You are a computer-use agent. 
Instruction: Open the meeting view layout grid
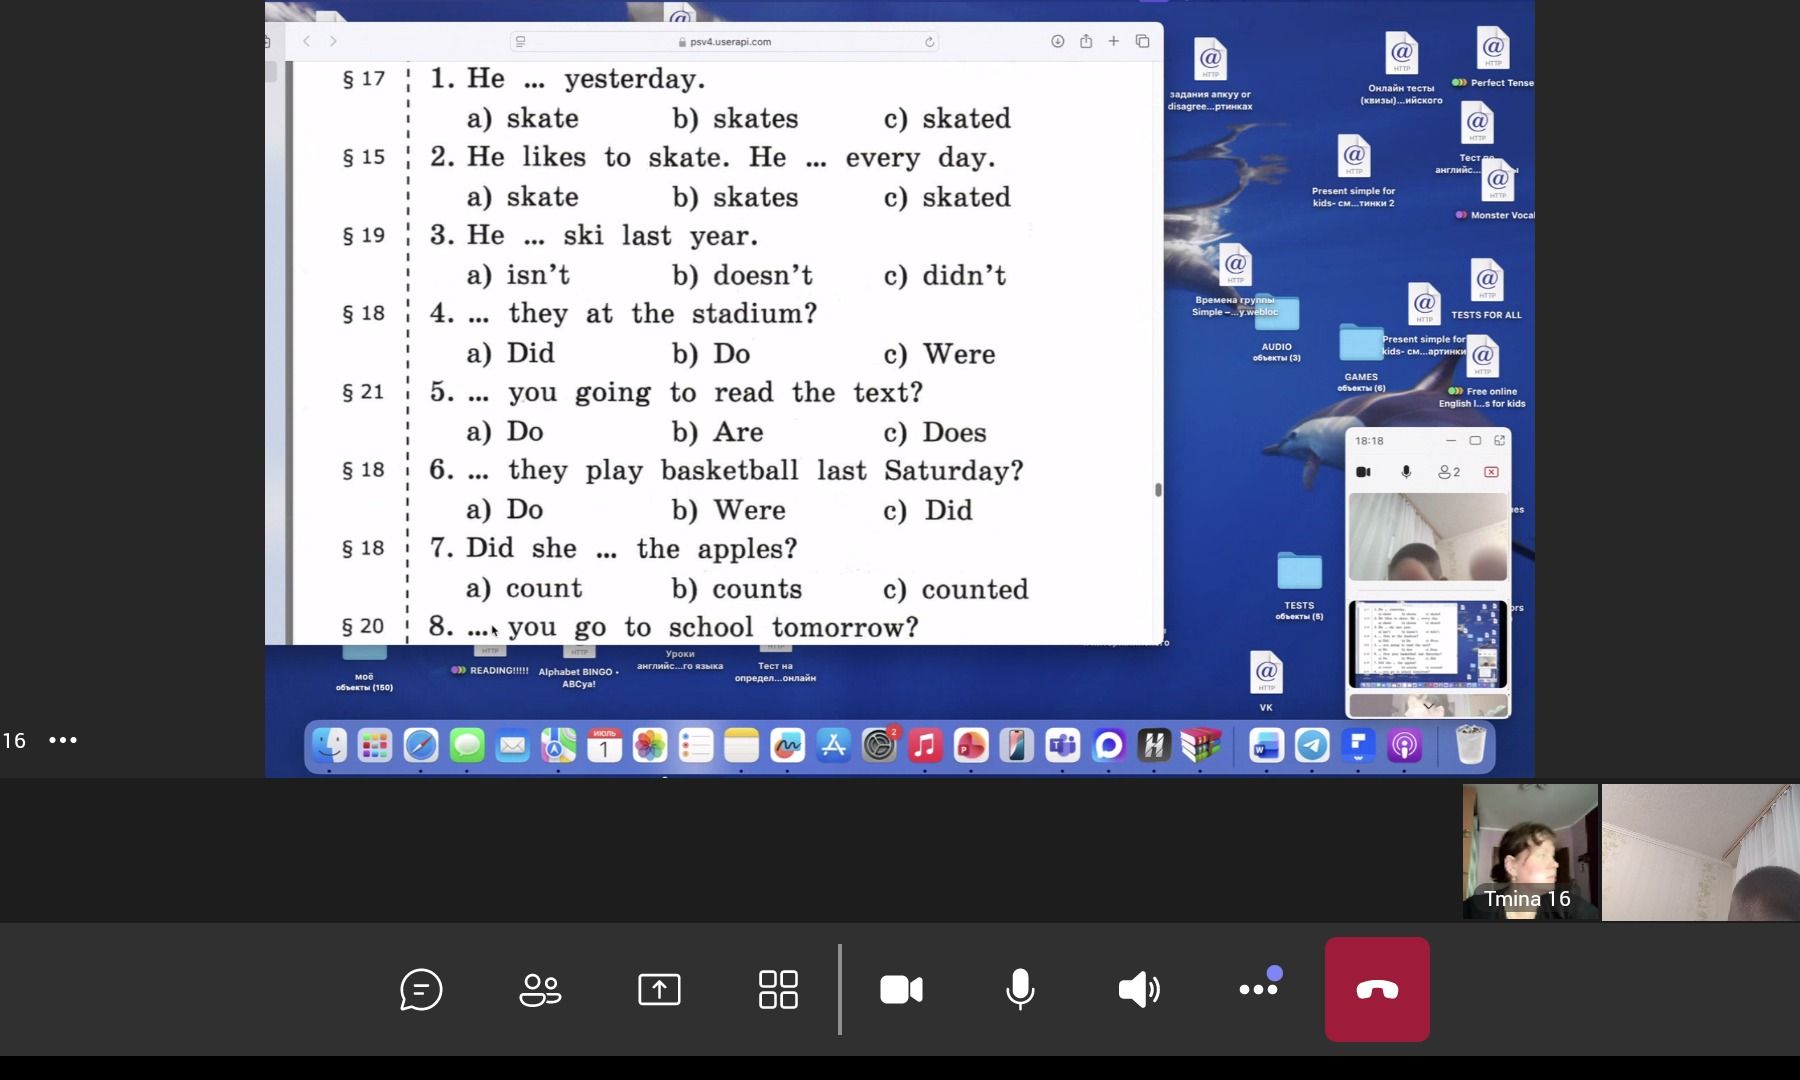tap(778, 990)
